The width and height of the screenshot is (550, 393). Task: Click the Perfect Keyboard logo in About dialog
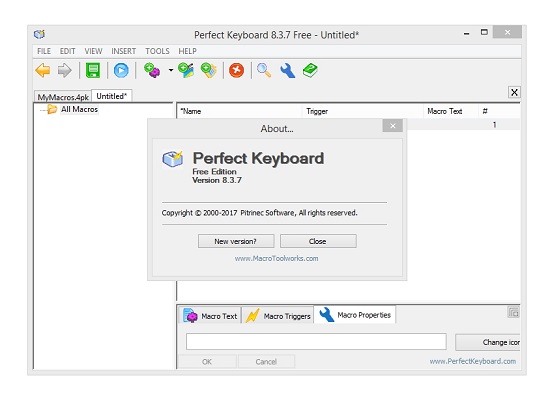pyautogui.click(x=173, y=159)
